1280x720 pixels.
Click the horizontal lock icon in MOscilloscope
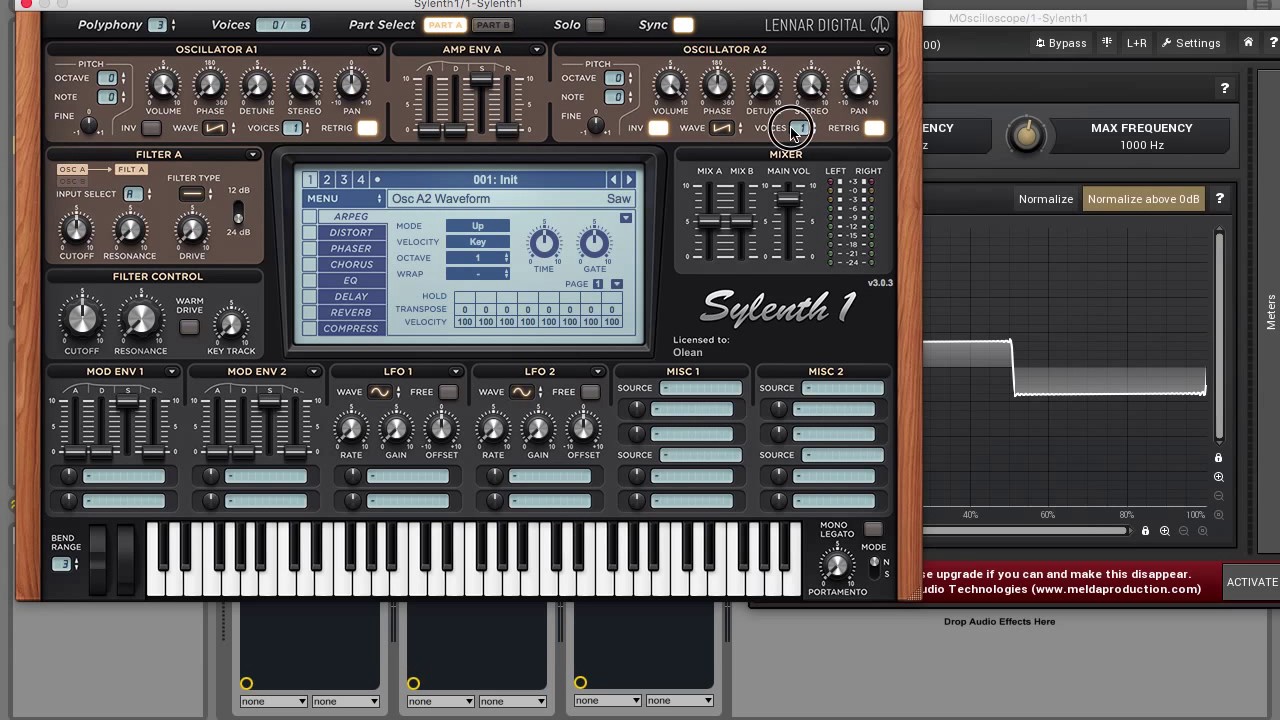coord(1145,531)
